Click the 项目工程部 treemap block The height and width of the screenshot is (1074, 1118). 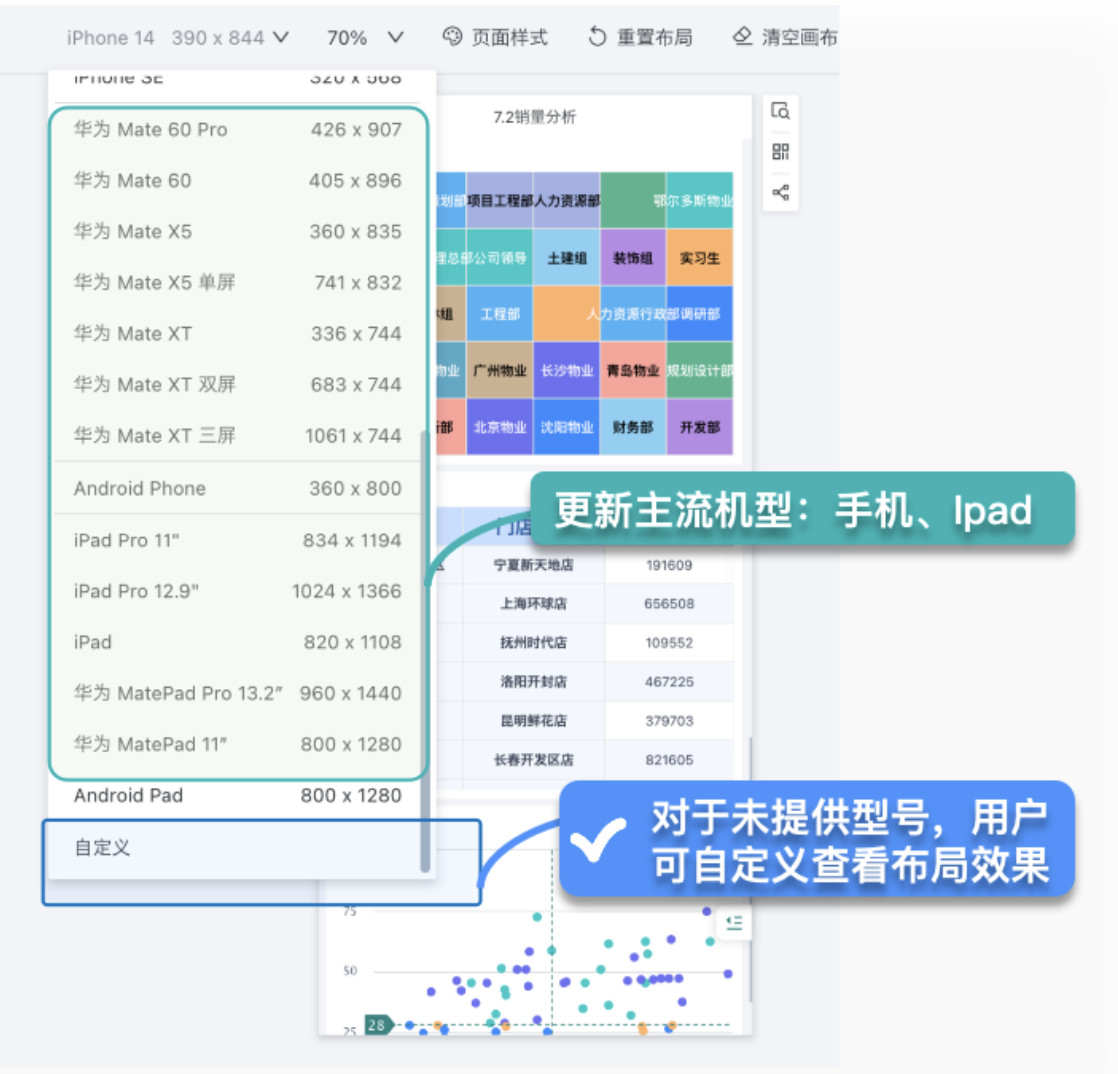pyautogui.click(x=500, y=200)
